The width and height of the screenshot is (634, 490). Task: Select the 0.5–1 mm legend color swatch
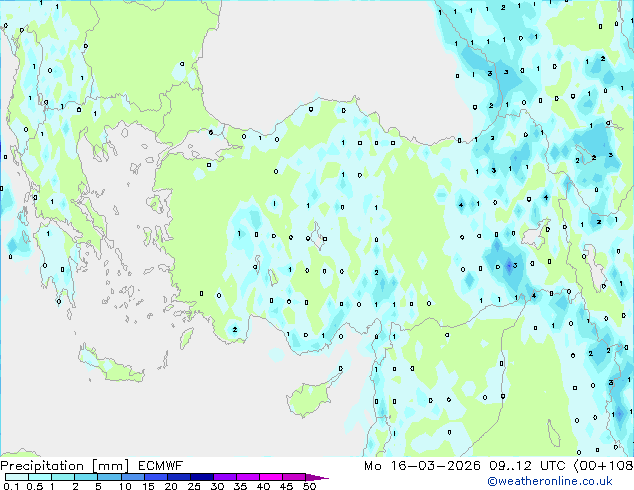point(40,477)
